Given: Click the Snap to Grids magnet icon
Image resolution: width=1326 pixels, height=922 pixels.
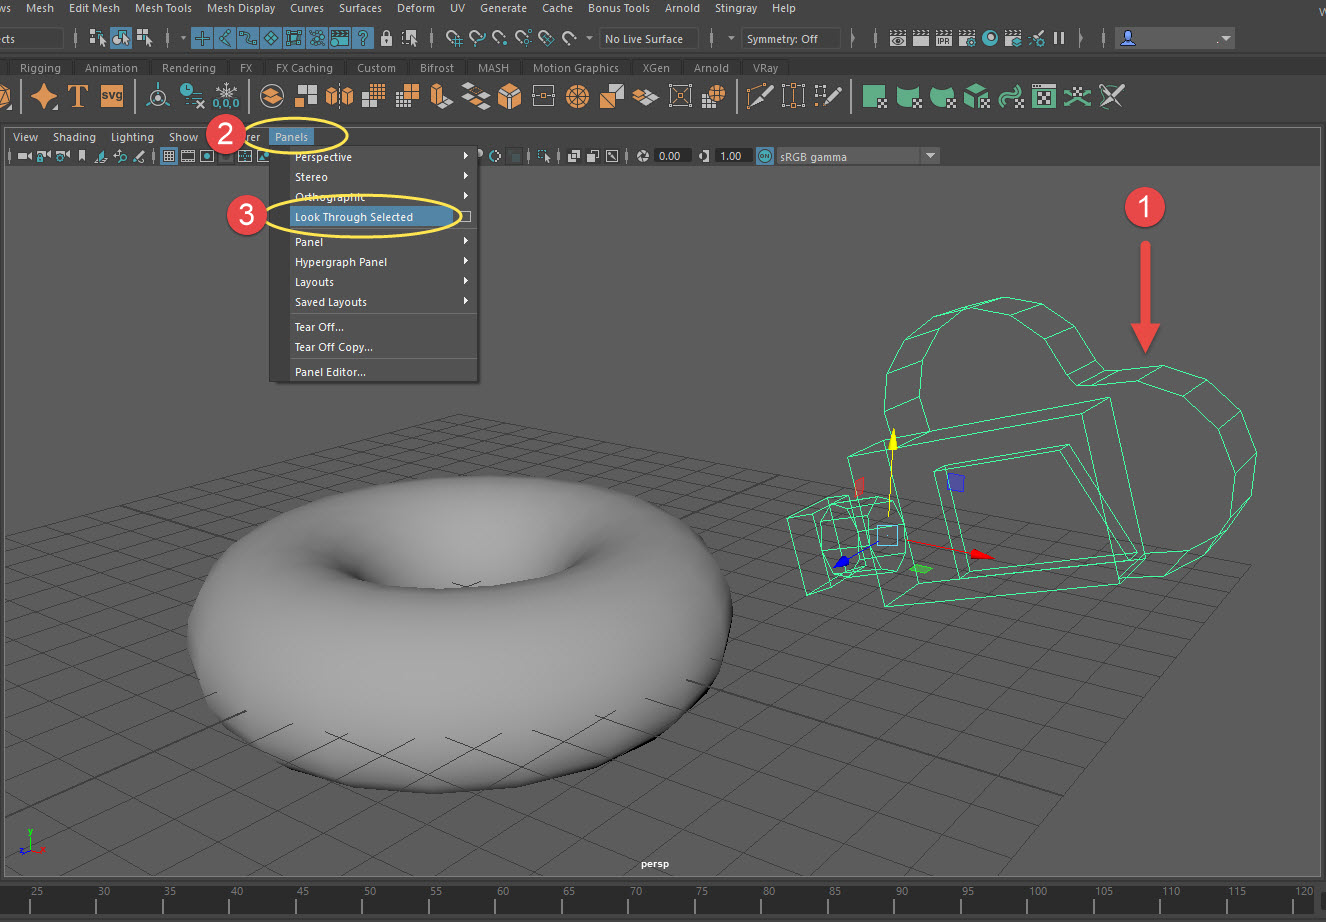Looking at the screenshot, I should click(x=455, y=38).
